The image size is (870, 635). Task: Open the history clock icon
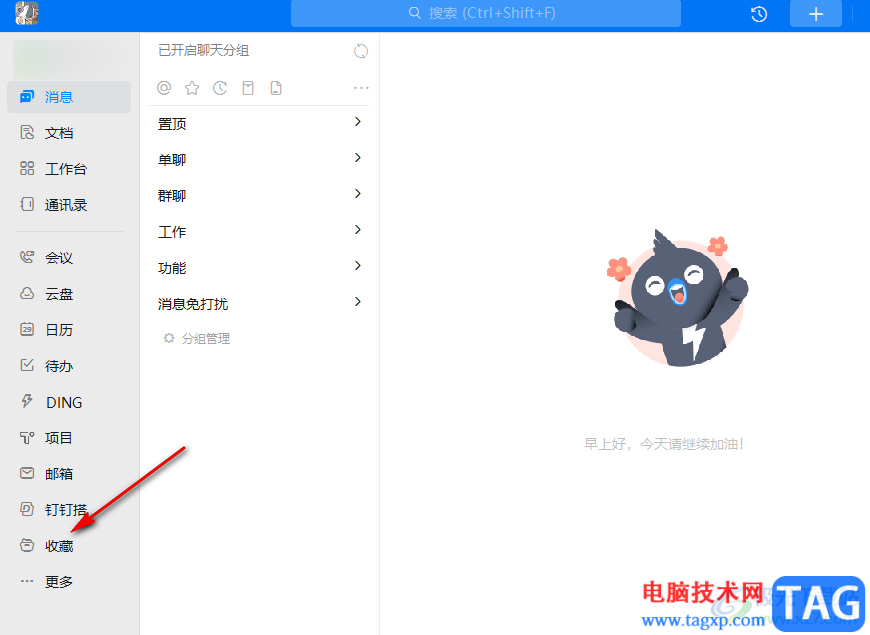[758, 14]
